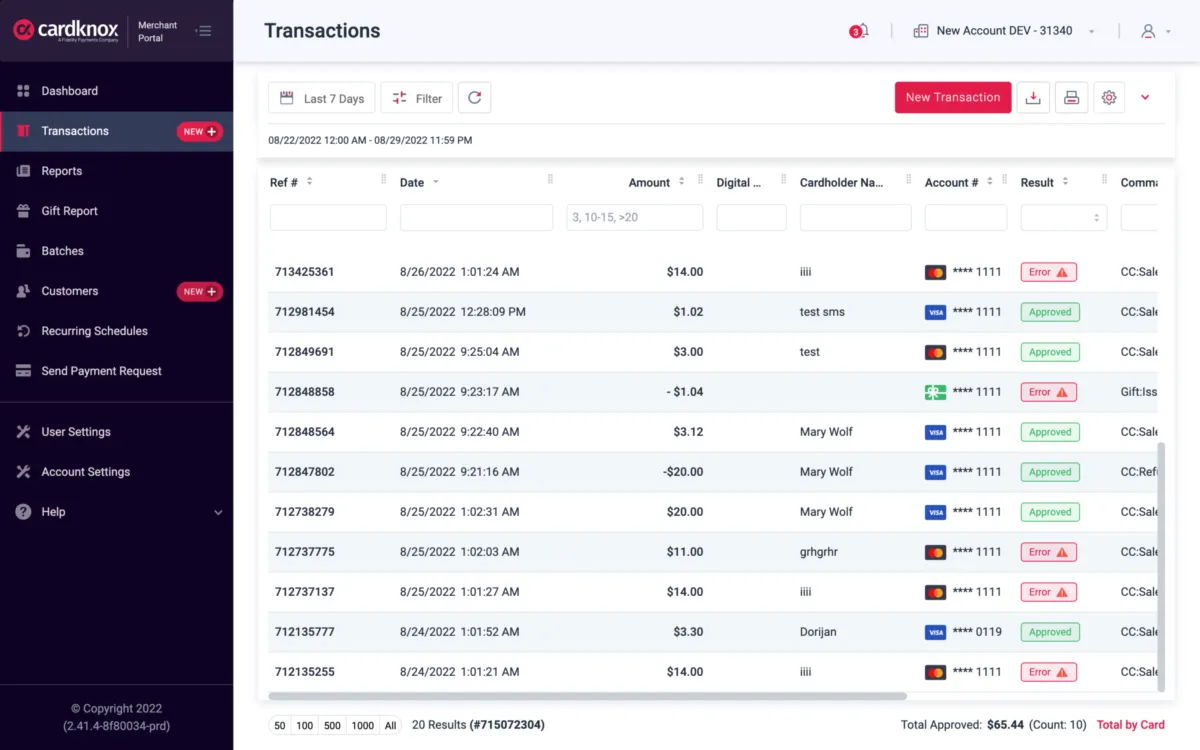Click the New Transaction button
This screenshot has height=750, width=1200.
[x=953, y=98]
